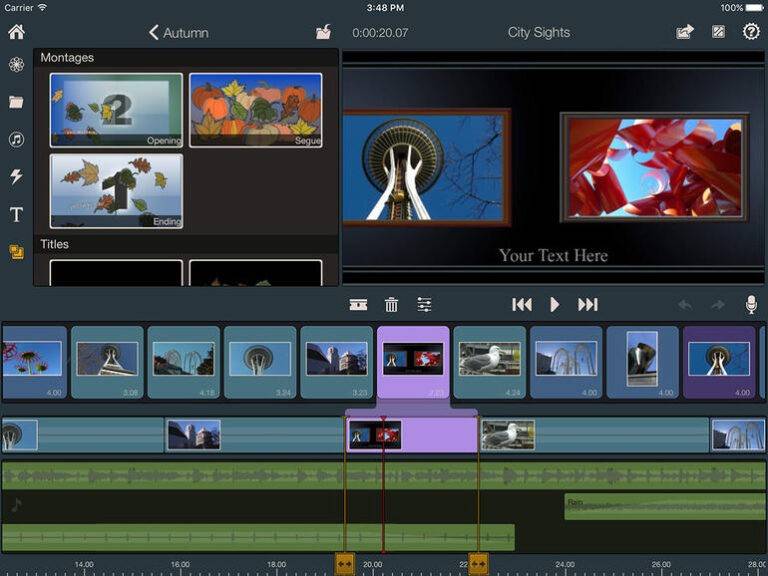The image size is (768, 576).
Task: Open the export share menu
Action: click(684, 32)
